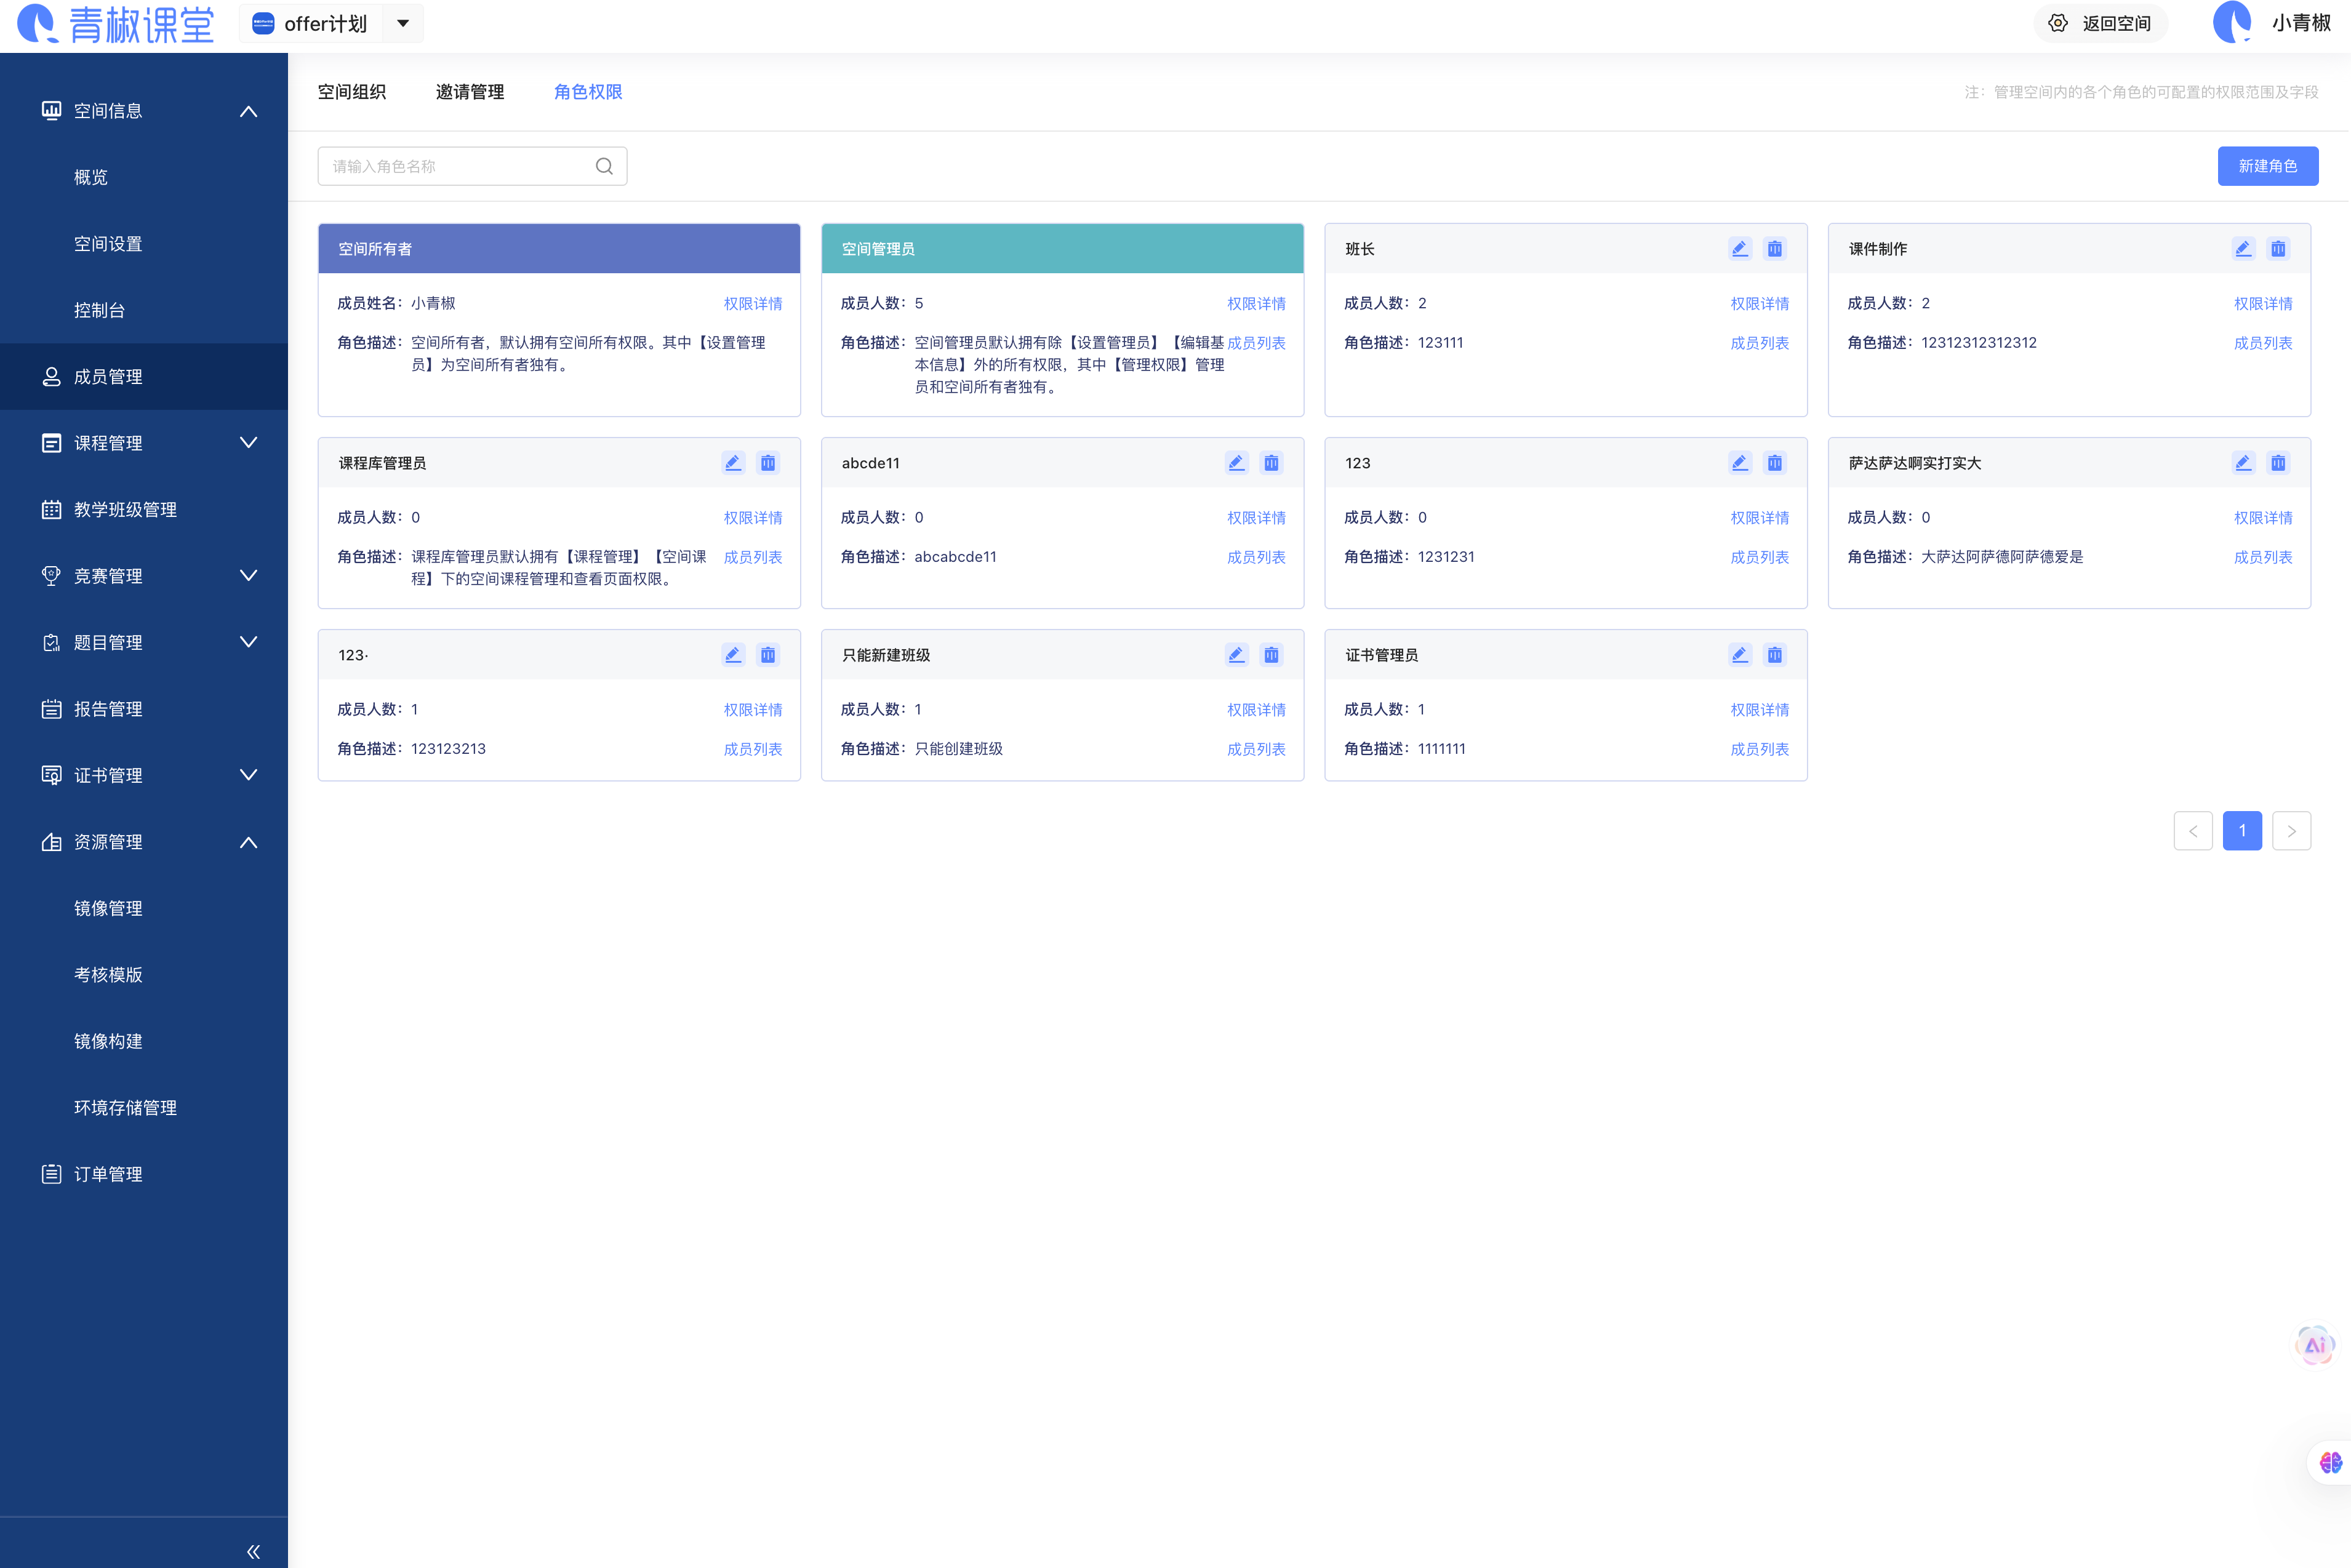Click the 小青椒 user avatar
This screenshot has height=1568, width=2351.
click(2231, 23)
